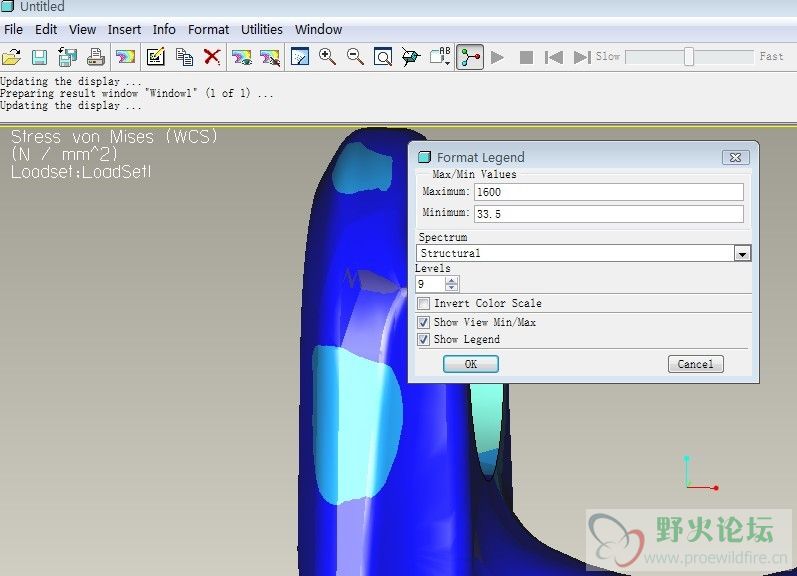Viewport: 797px width, 576px height.
Task: Expand the Spectrum Structural dropdown
Action: click(x=742, y=253)
